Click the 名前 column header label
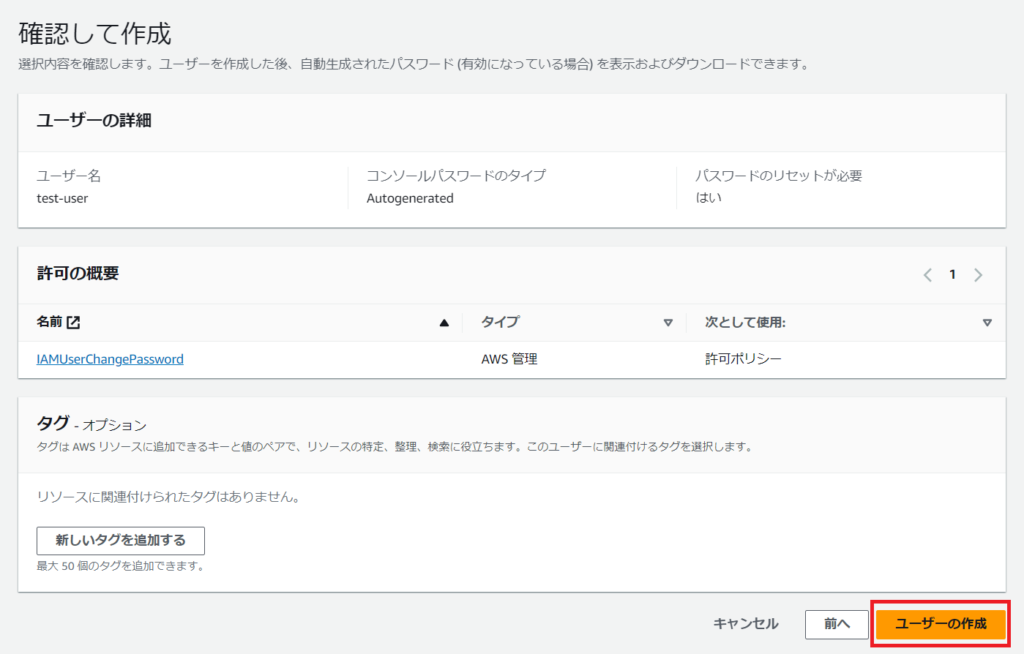The height and width of the screenshot is (654, 1024). 49,323
